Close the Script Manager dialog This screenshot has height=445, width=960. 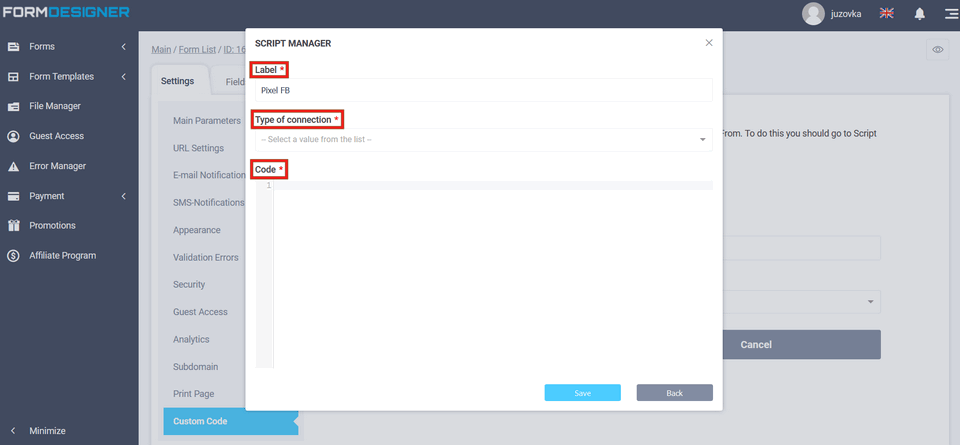[x=709, y=43]
